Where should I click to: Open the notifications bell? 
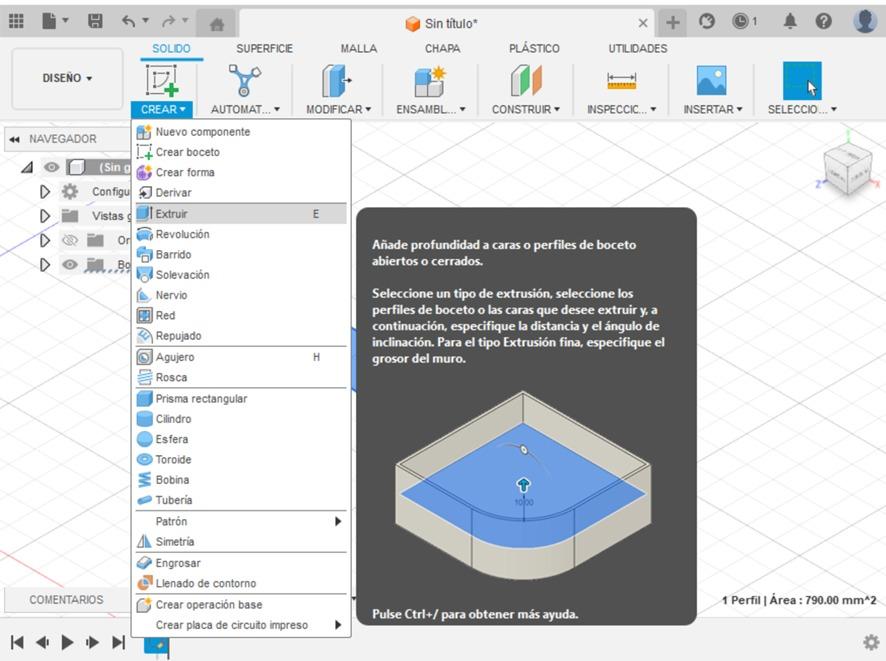click(790, 21)
